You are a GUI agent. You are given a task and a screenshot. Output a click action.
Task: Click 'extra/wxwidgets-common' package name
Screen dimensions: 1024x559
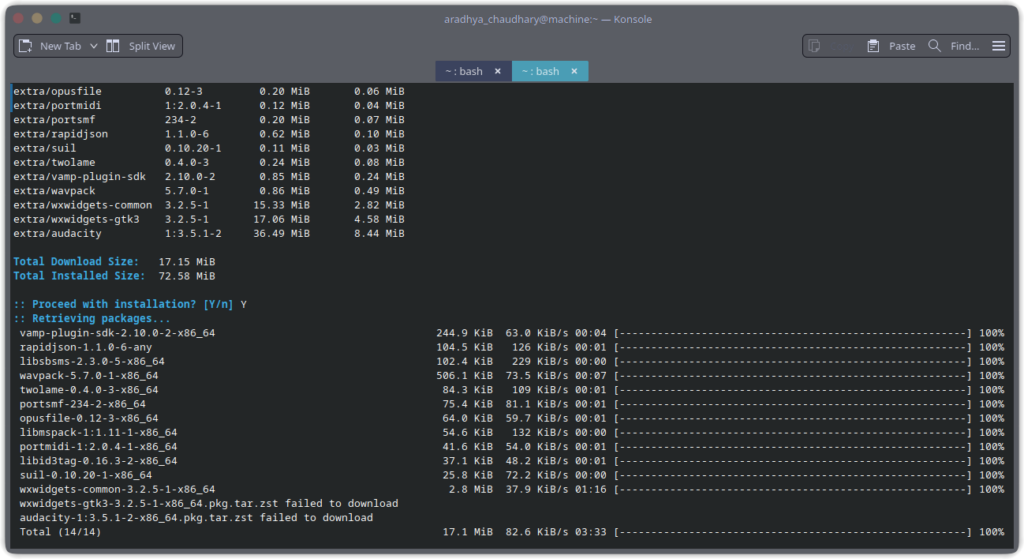pyautogui.click(x=83, y=205)
